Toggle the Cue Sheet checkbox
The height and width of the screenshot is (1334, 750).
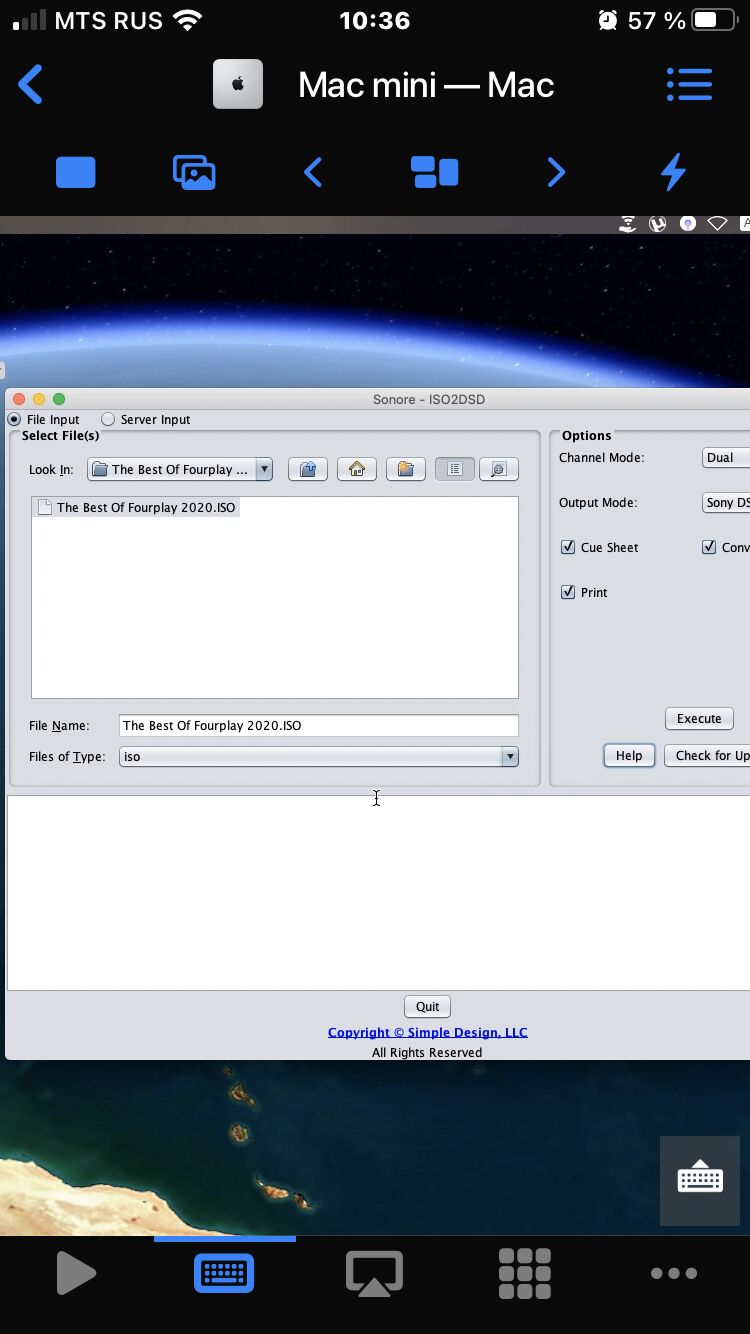[568, 547]
